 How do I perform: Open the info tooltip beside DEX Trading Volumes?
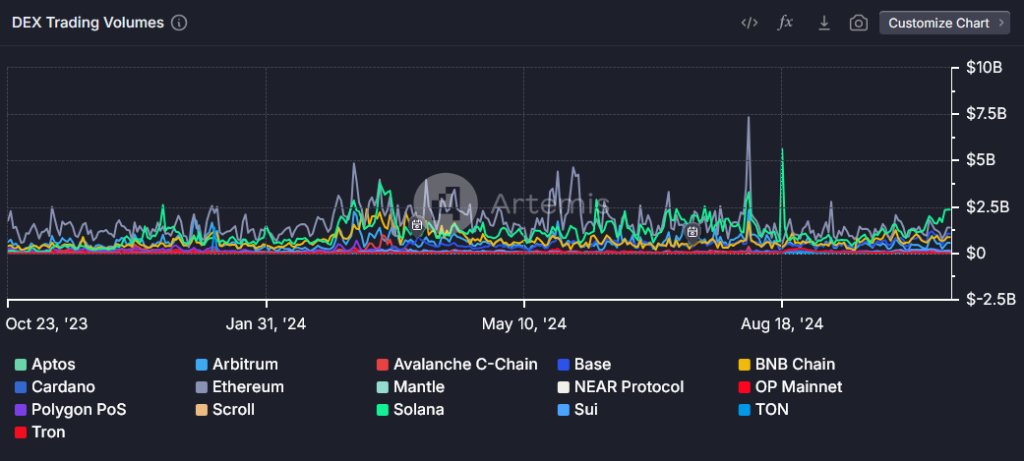[x=179, y=23]
